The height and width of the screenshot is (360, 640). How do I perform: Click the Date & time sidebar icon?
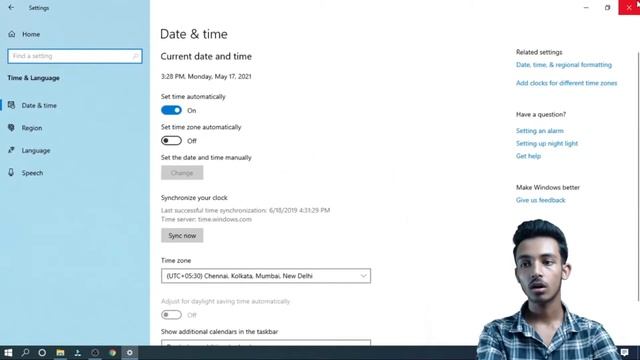pos(11,105)
